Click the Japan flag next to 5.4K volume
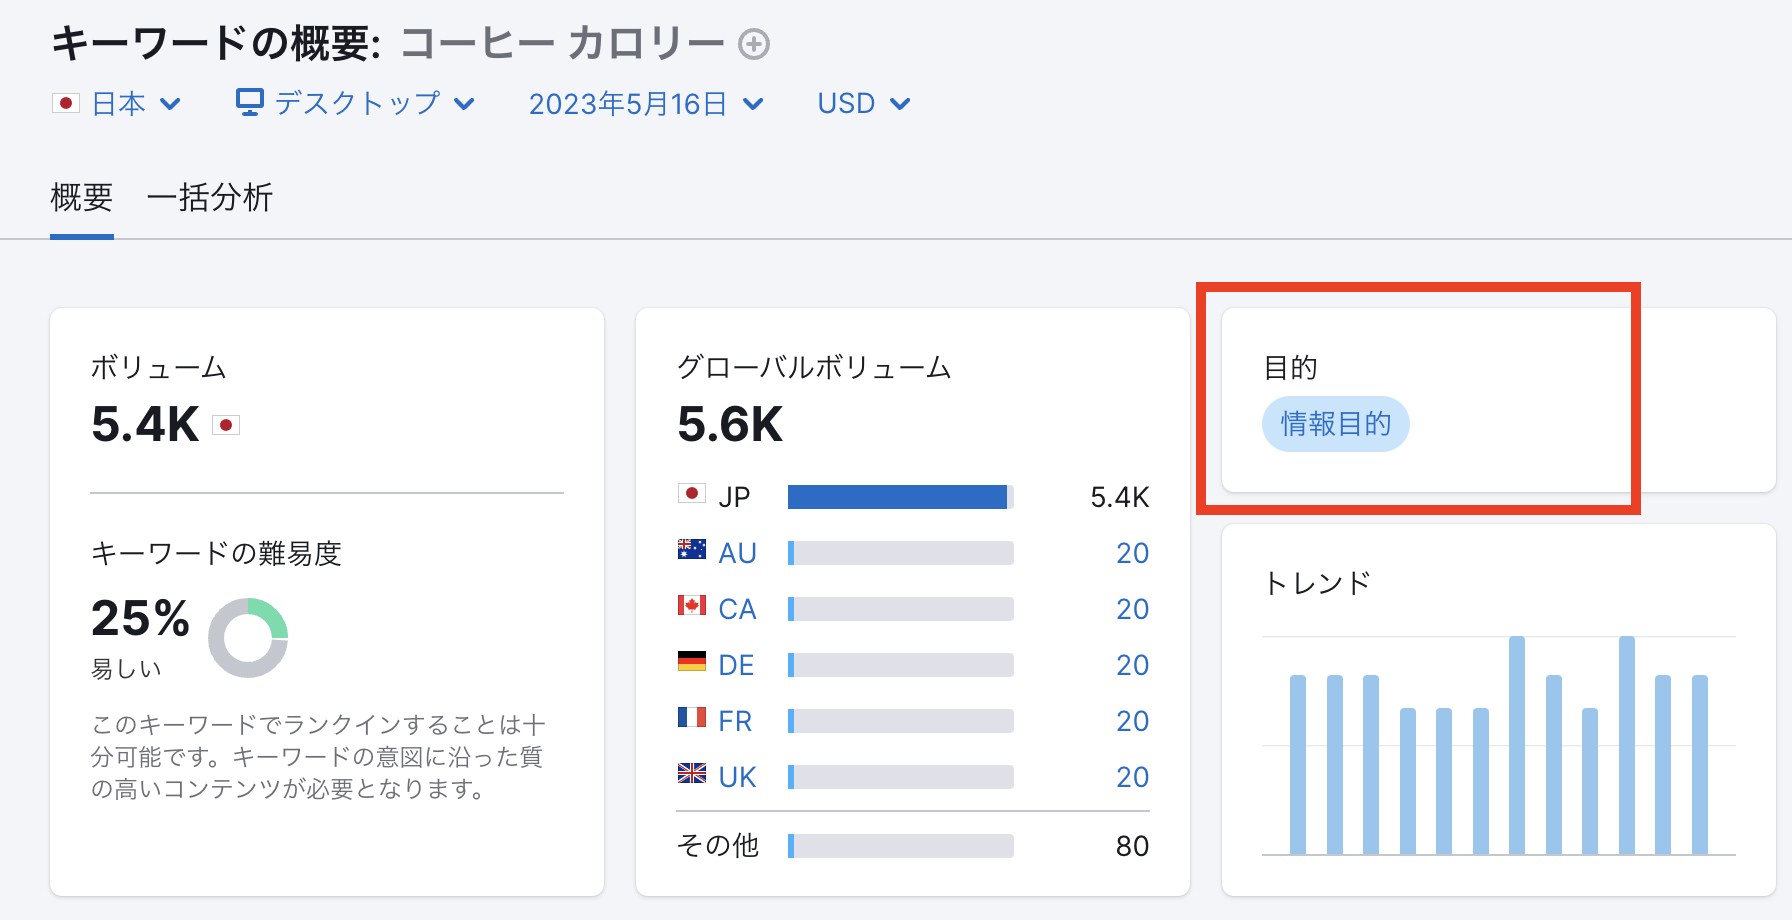This screenshot has width=1792, height=920. (x=226, y=425)
